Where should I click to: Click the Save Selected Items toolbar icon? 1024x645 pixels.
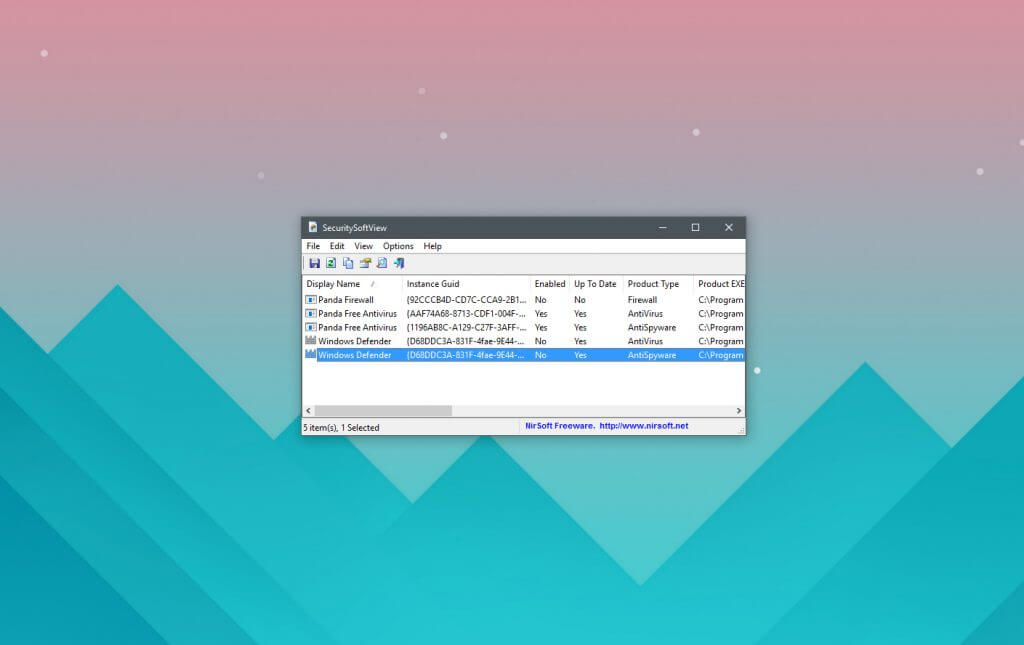pyautogui.click(x=314, y=263)
